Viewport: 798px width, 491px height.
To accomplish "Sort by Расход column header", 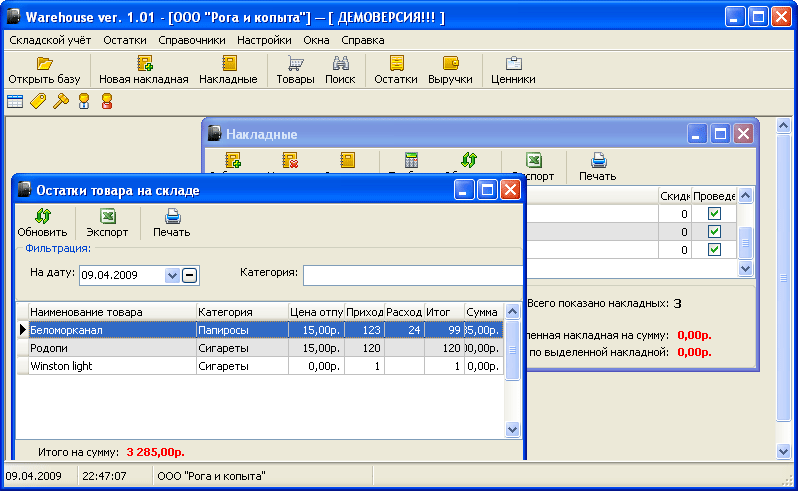I will (x=404, y=312).
